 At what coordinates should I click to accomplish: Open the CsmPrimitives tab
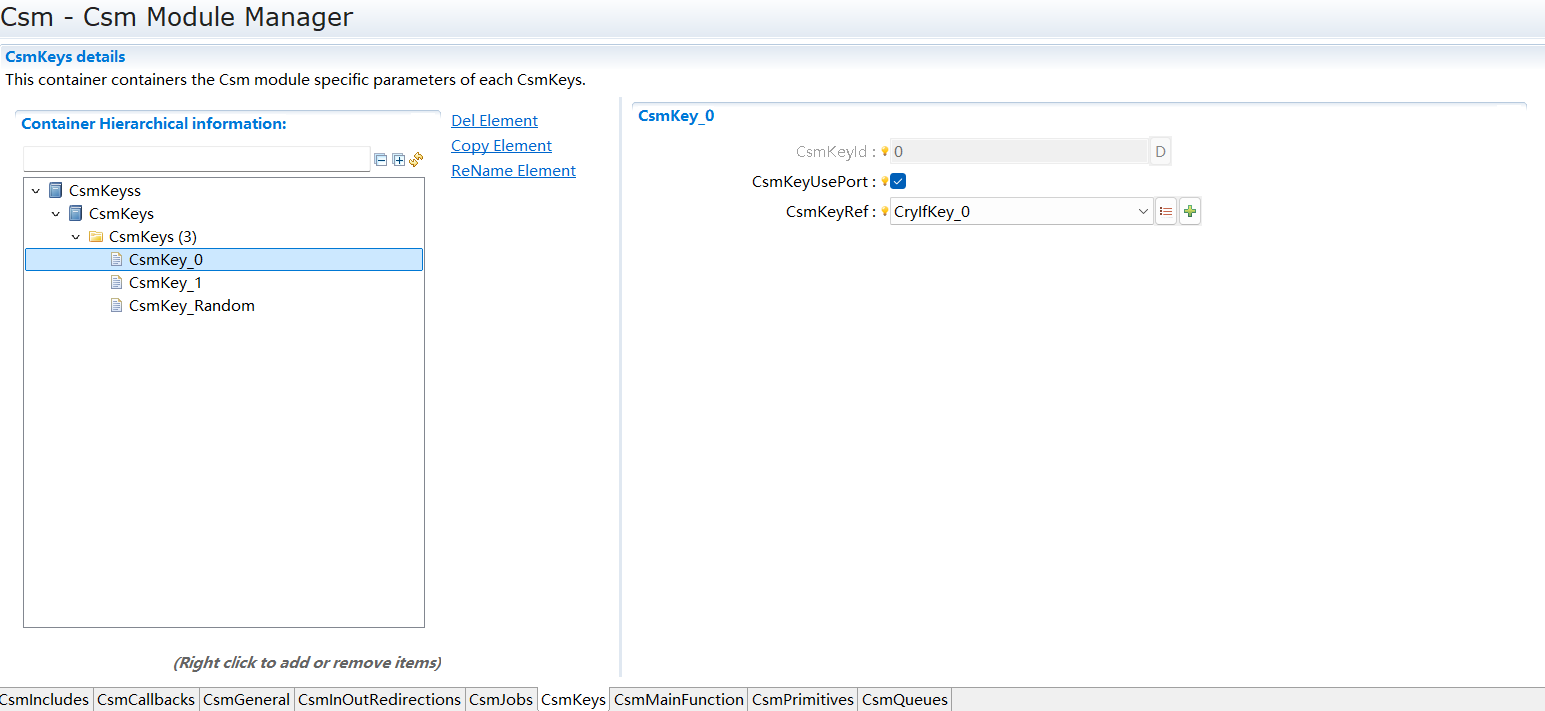pos(803,700)
